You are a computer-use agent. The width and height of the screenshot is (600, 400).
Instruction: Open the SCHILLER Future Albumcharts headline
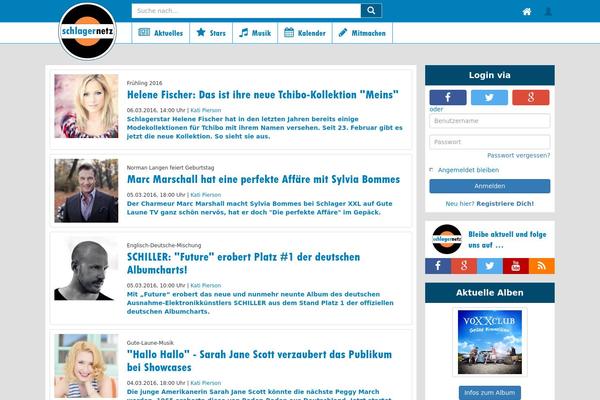click(x=243, y=263)
